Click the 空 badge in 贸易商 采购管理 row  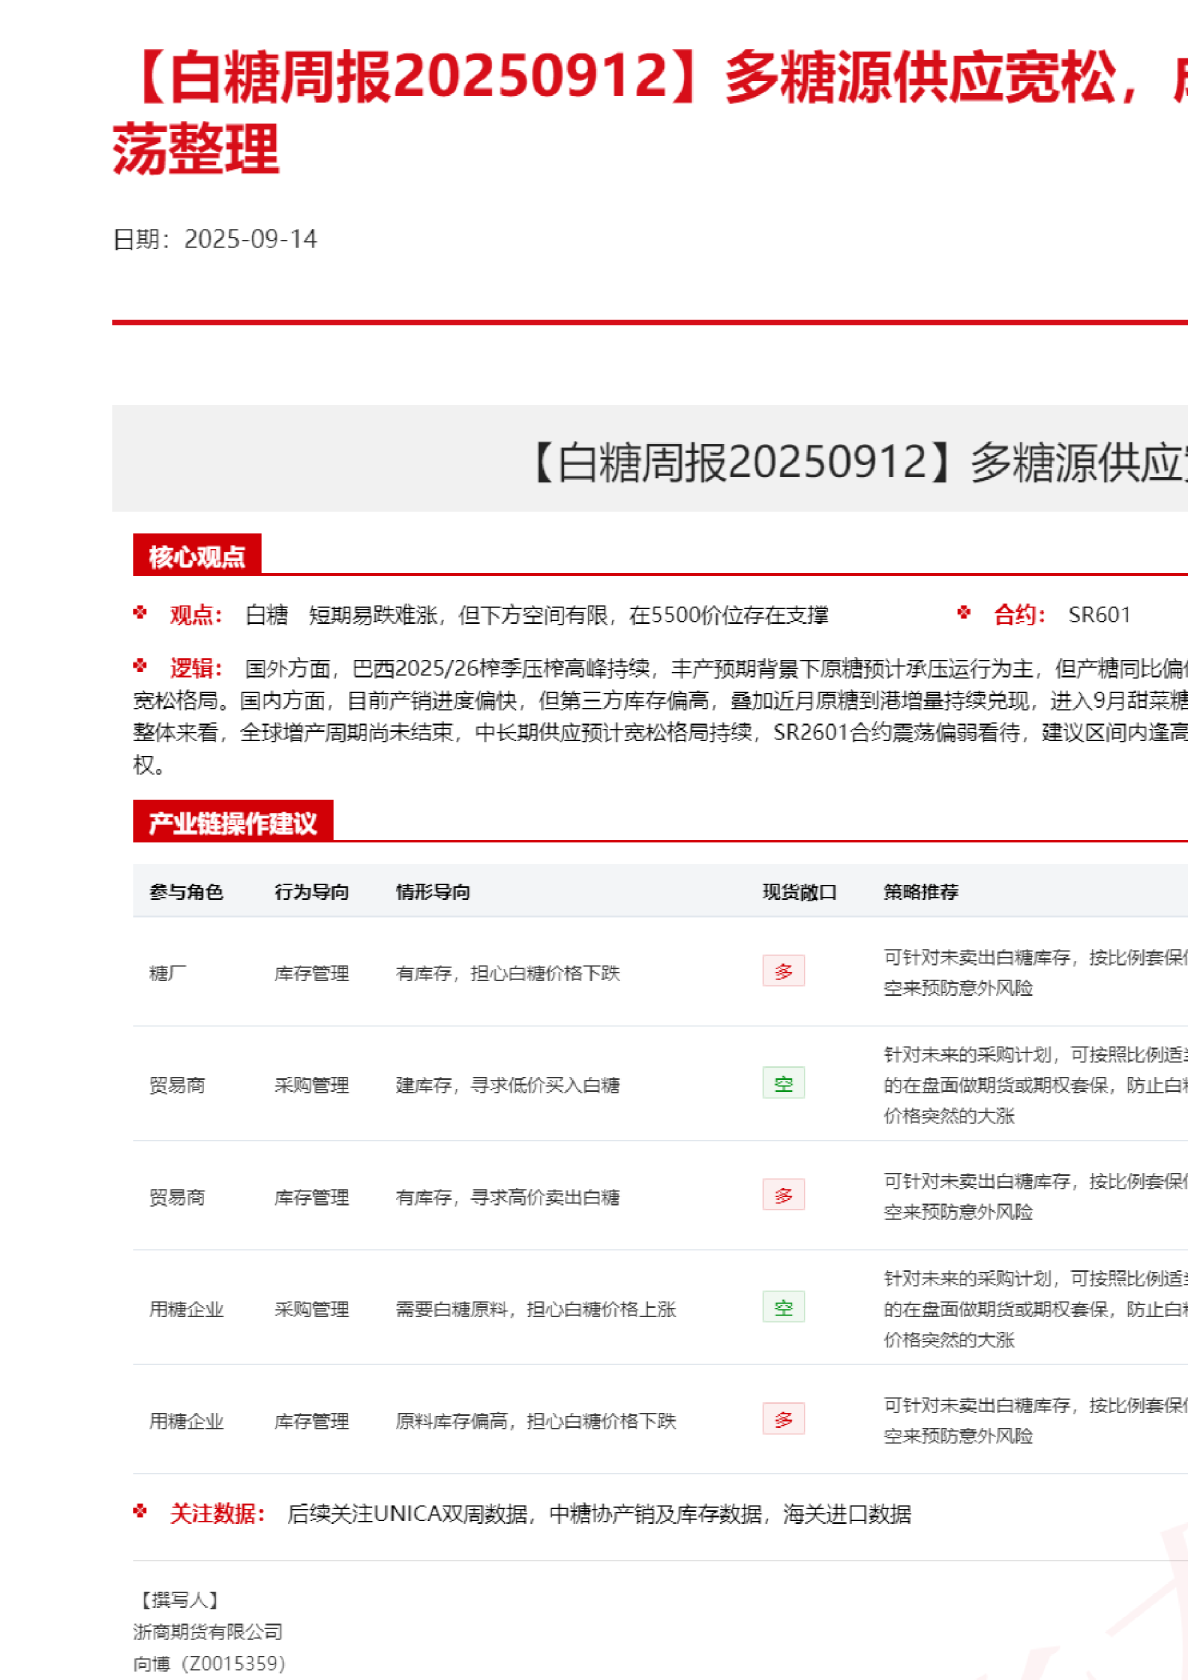click(783, 1083)
